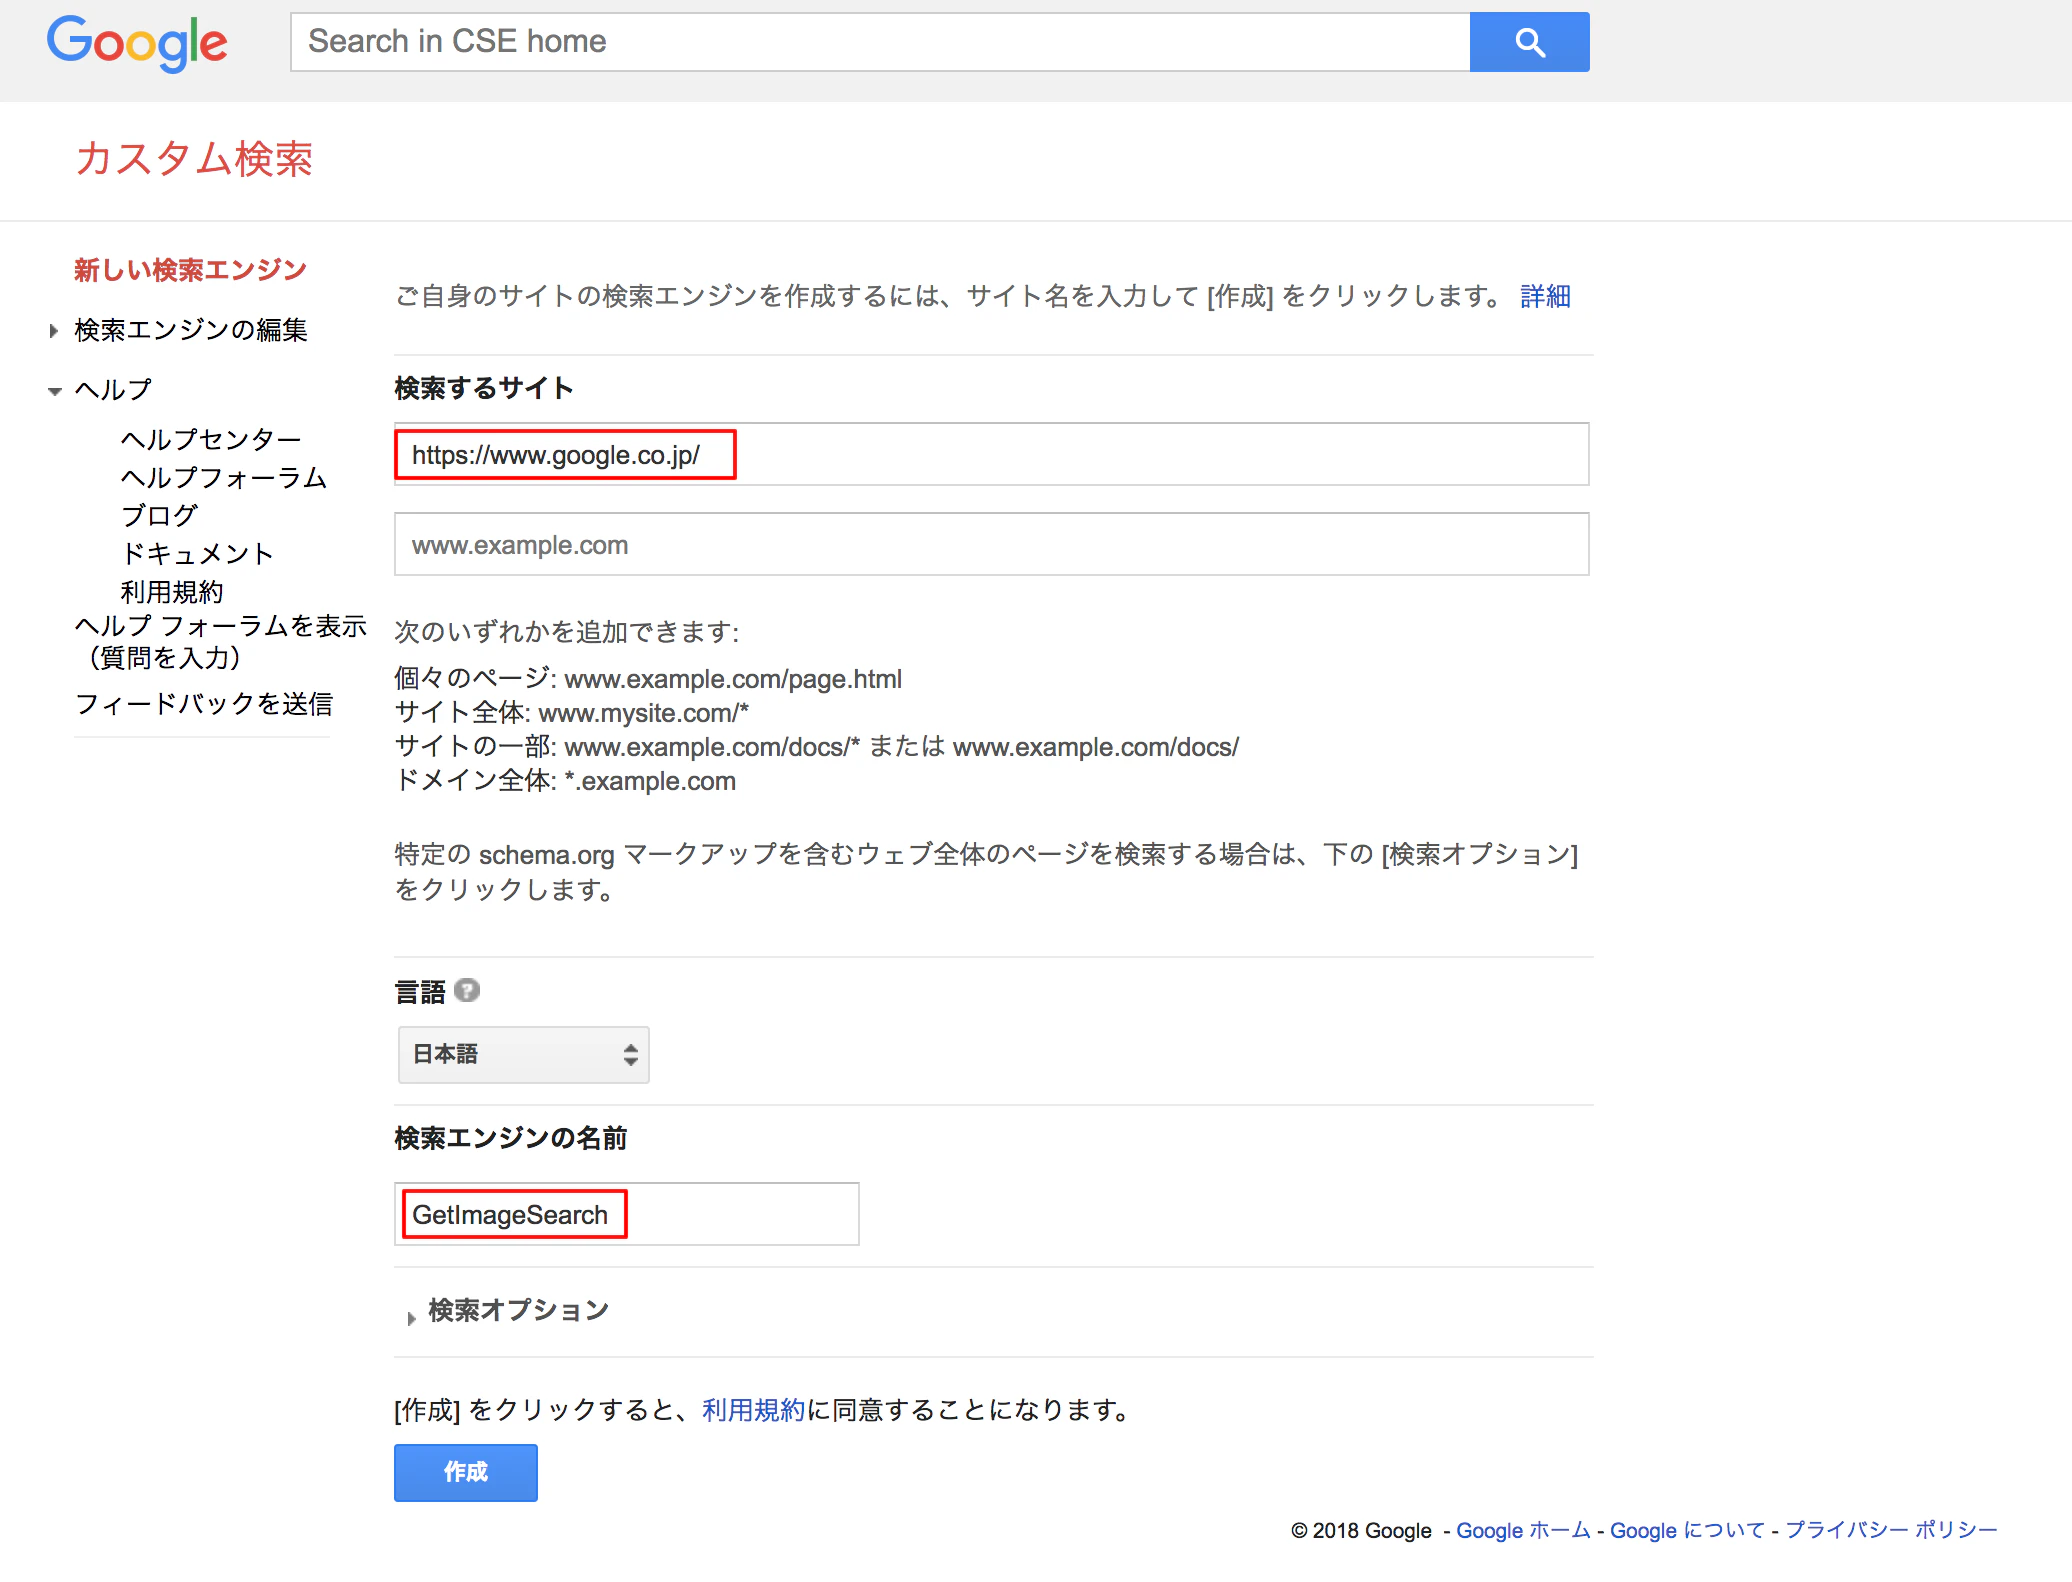2072x1582 pixels.
Task: Open ヘルプフォーラム
Action: (223, 478)
